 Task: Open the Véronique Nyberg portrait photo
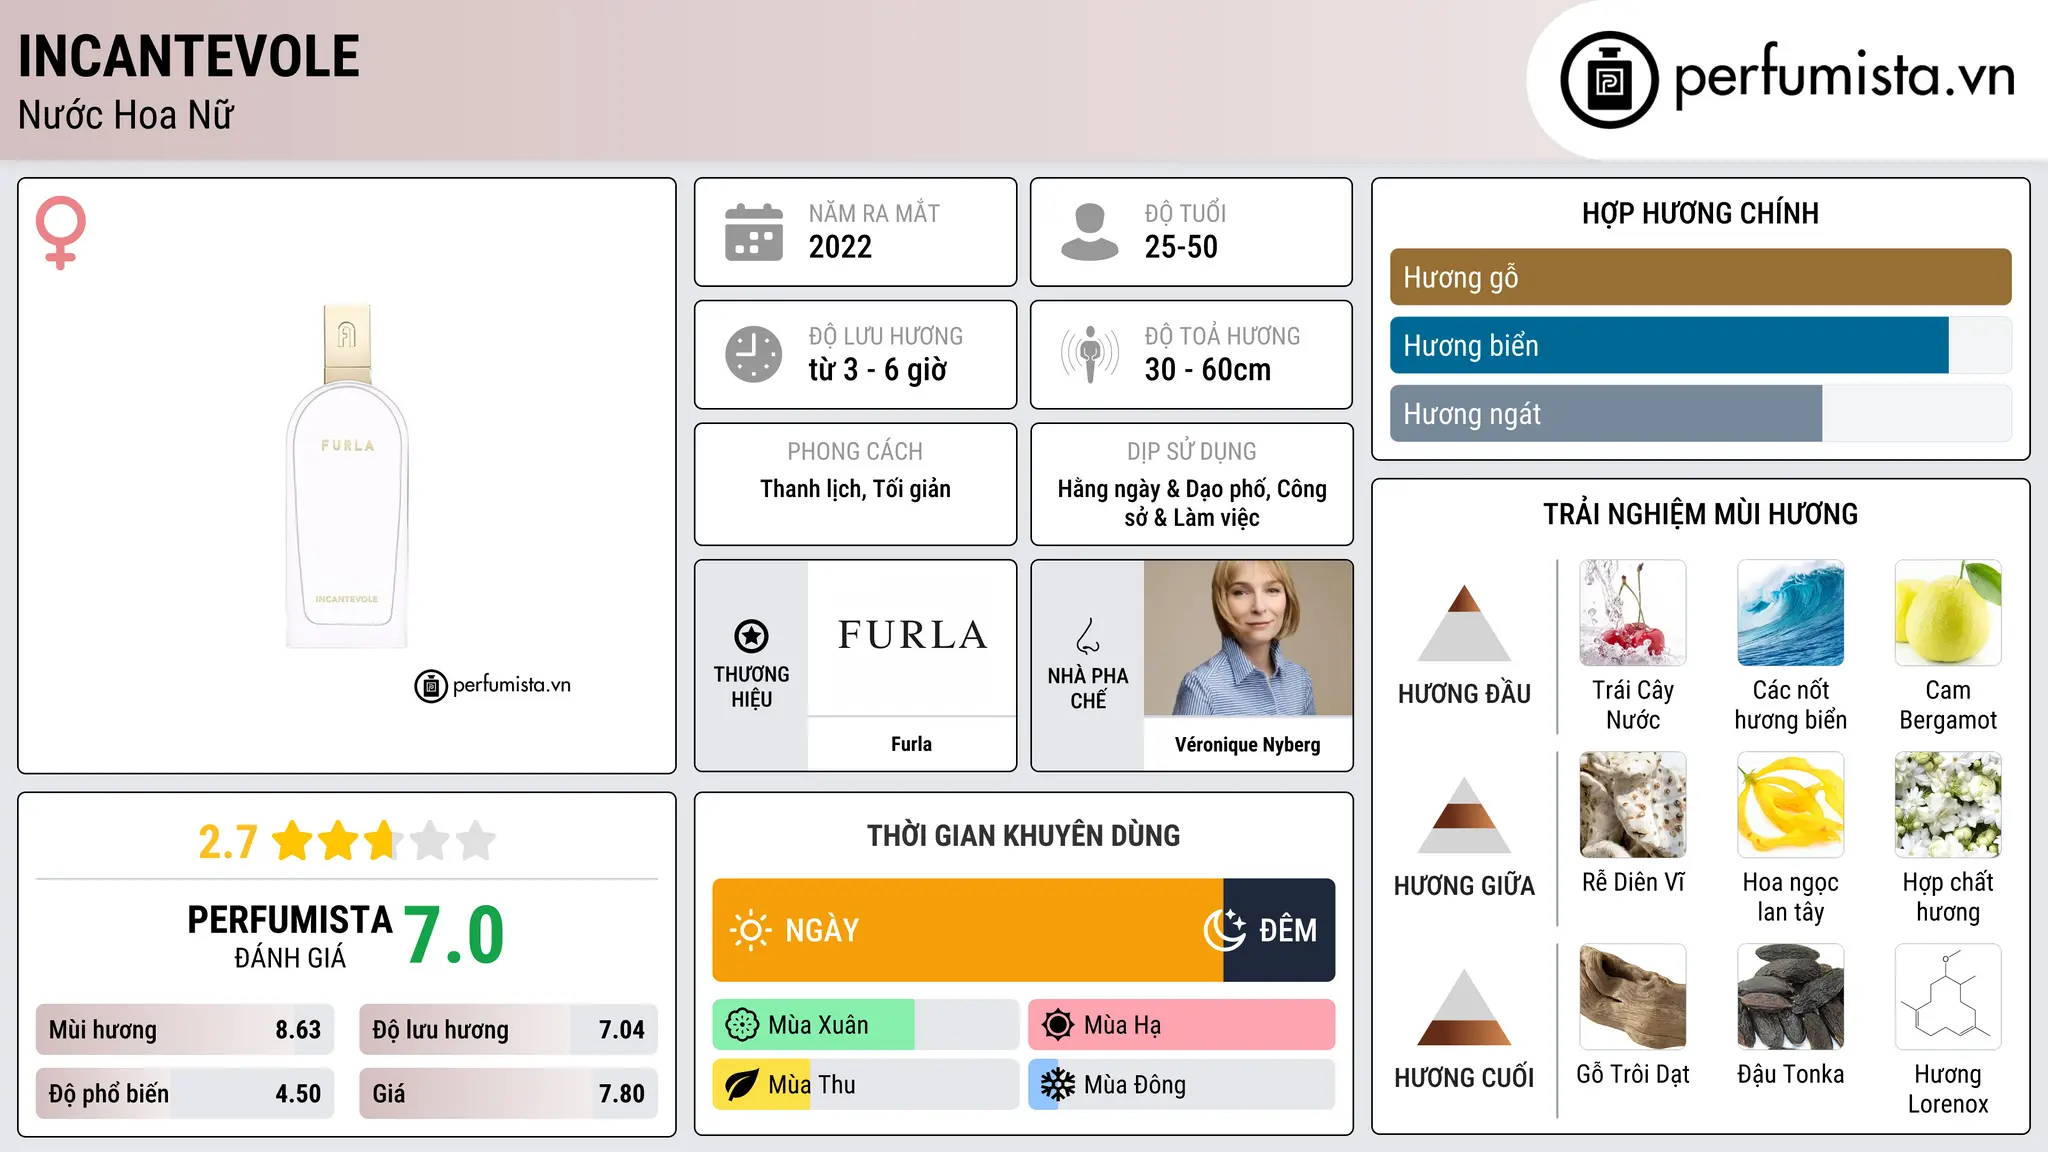(1248, 638)
